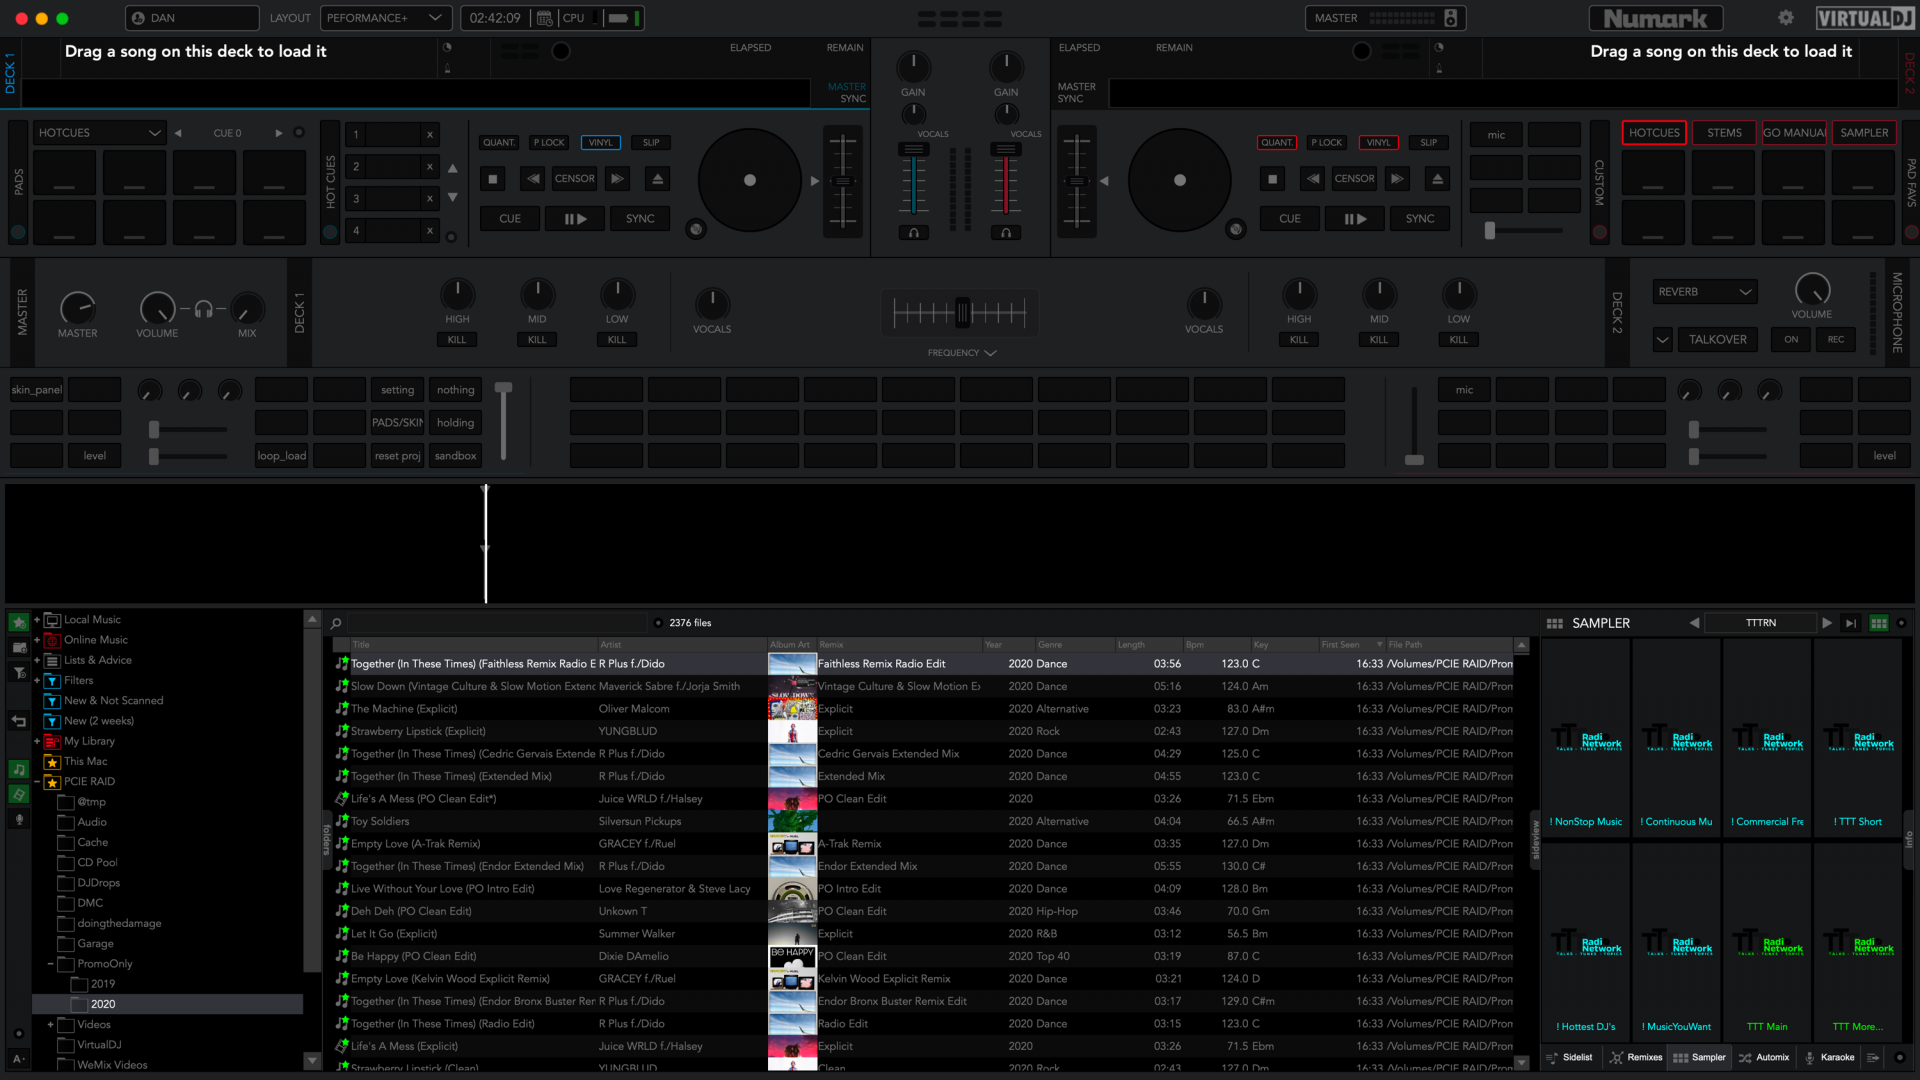Click the crossfader handle

962,313
